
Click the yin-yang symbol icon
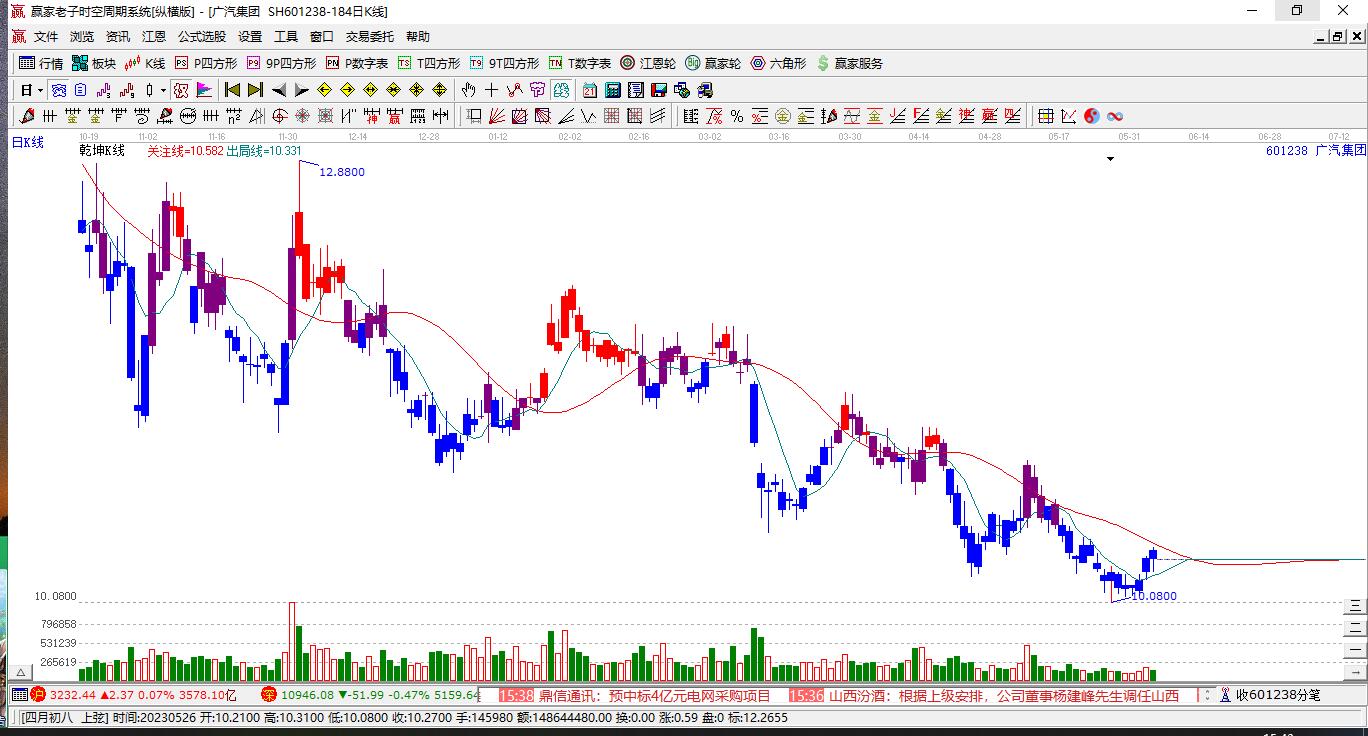click(x=1091, y=116)
